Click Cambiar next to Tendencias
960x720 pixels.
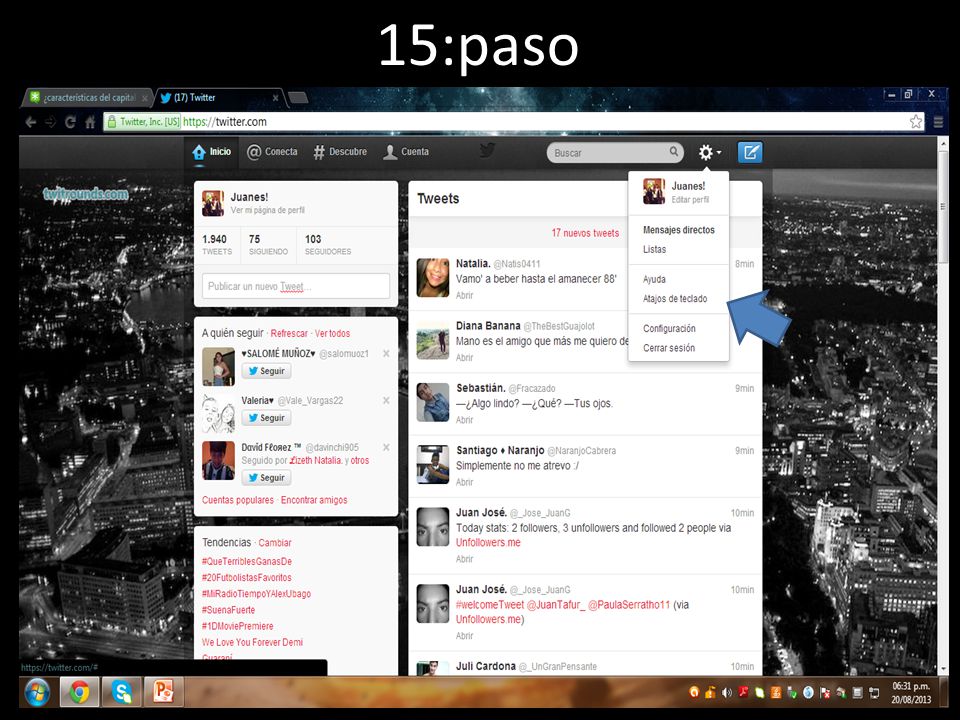point(275,543)
